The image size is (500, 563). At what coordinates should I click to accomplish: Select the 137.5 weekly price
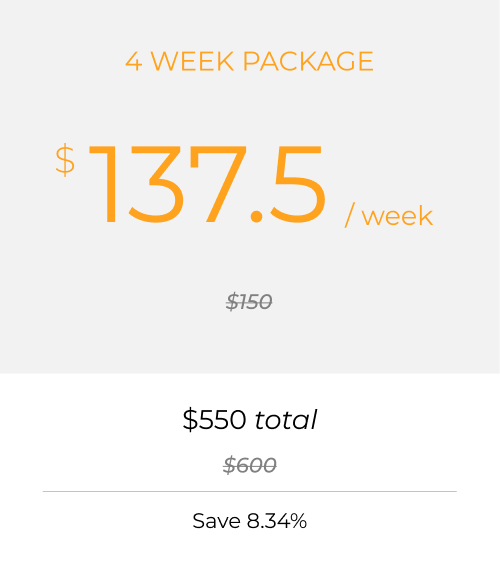pos(207,184)
